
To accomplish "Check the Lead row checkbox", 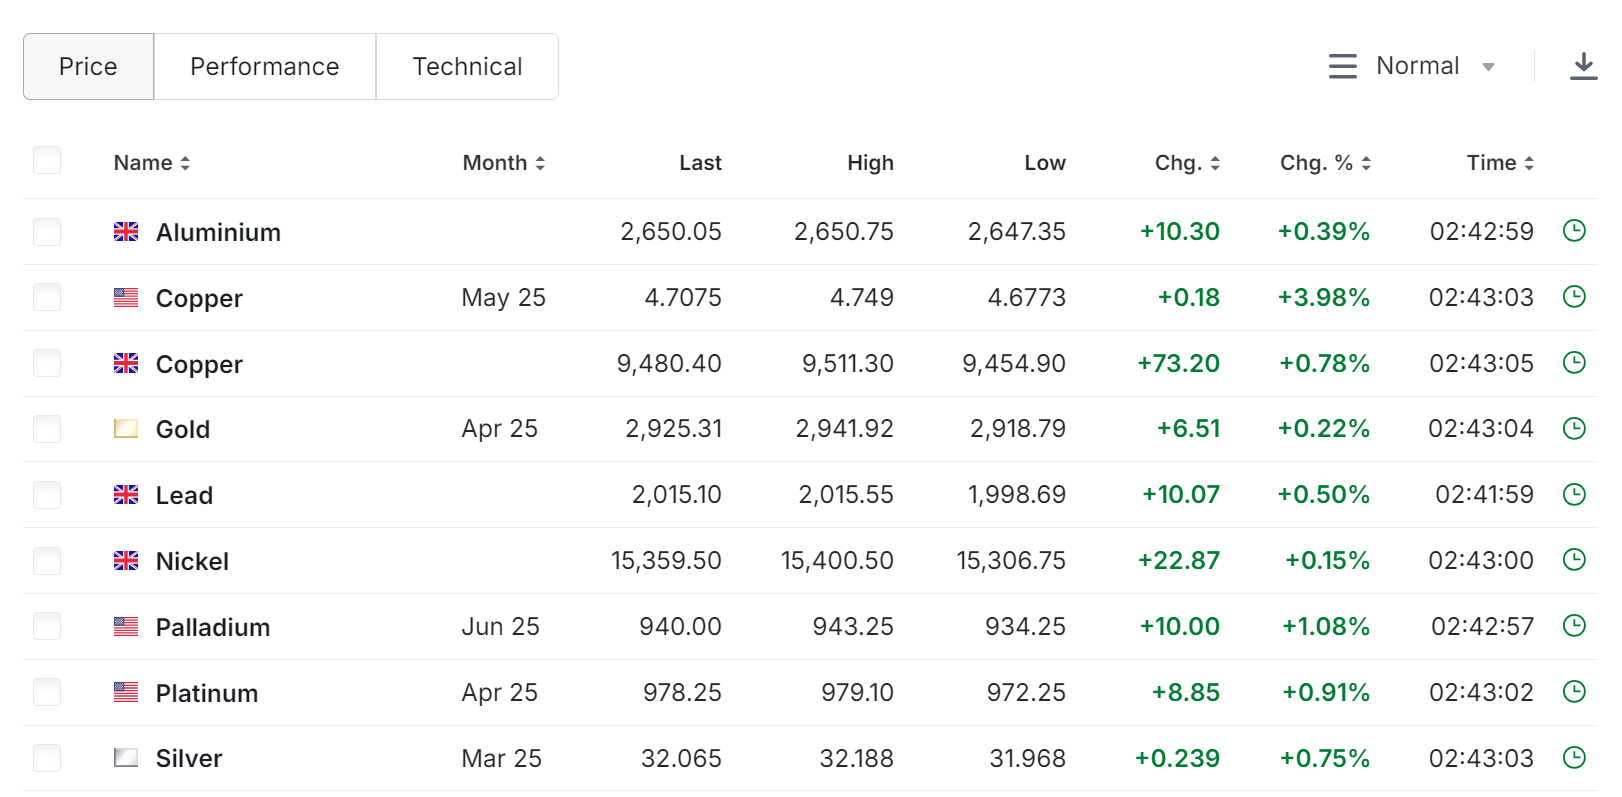I will point(47,495).
